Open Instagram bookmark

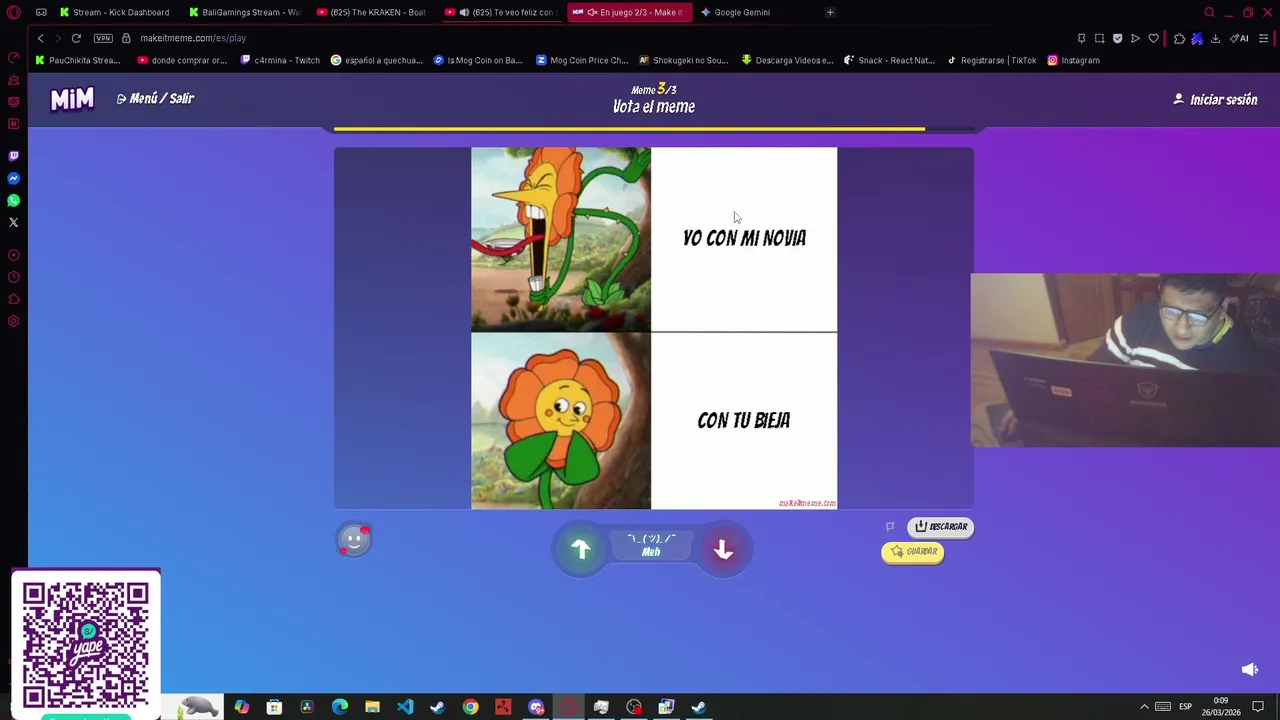coord(1073,60)
